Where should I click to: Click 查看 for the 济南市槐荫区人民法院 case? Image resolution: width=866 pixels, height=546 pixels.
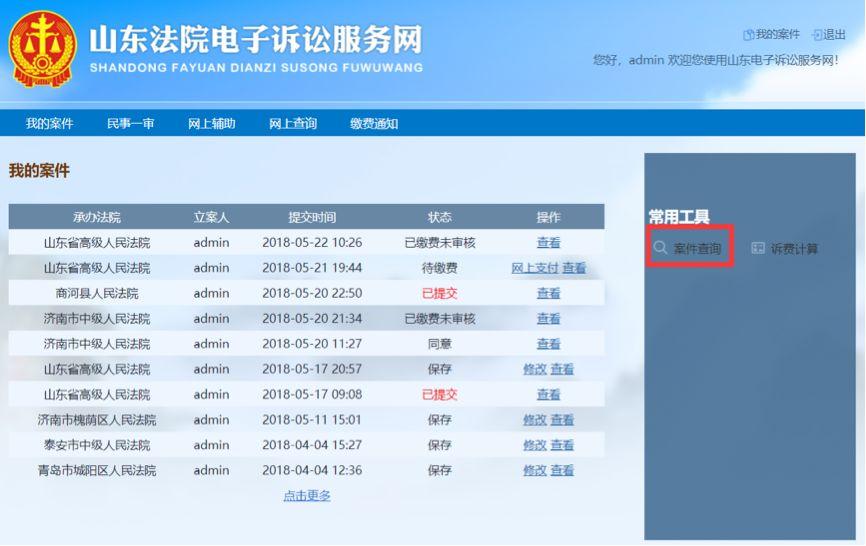[562, 420]
